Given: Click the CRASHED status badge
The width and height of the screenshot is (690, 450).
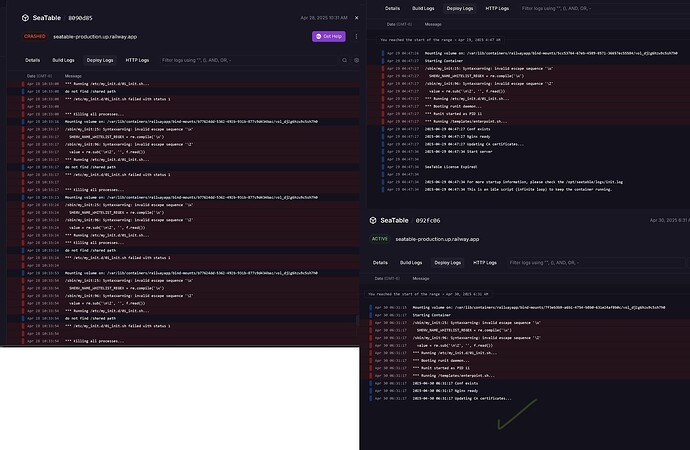Looking at the screenshot, I should (x=35, y=37).
